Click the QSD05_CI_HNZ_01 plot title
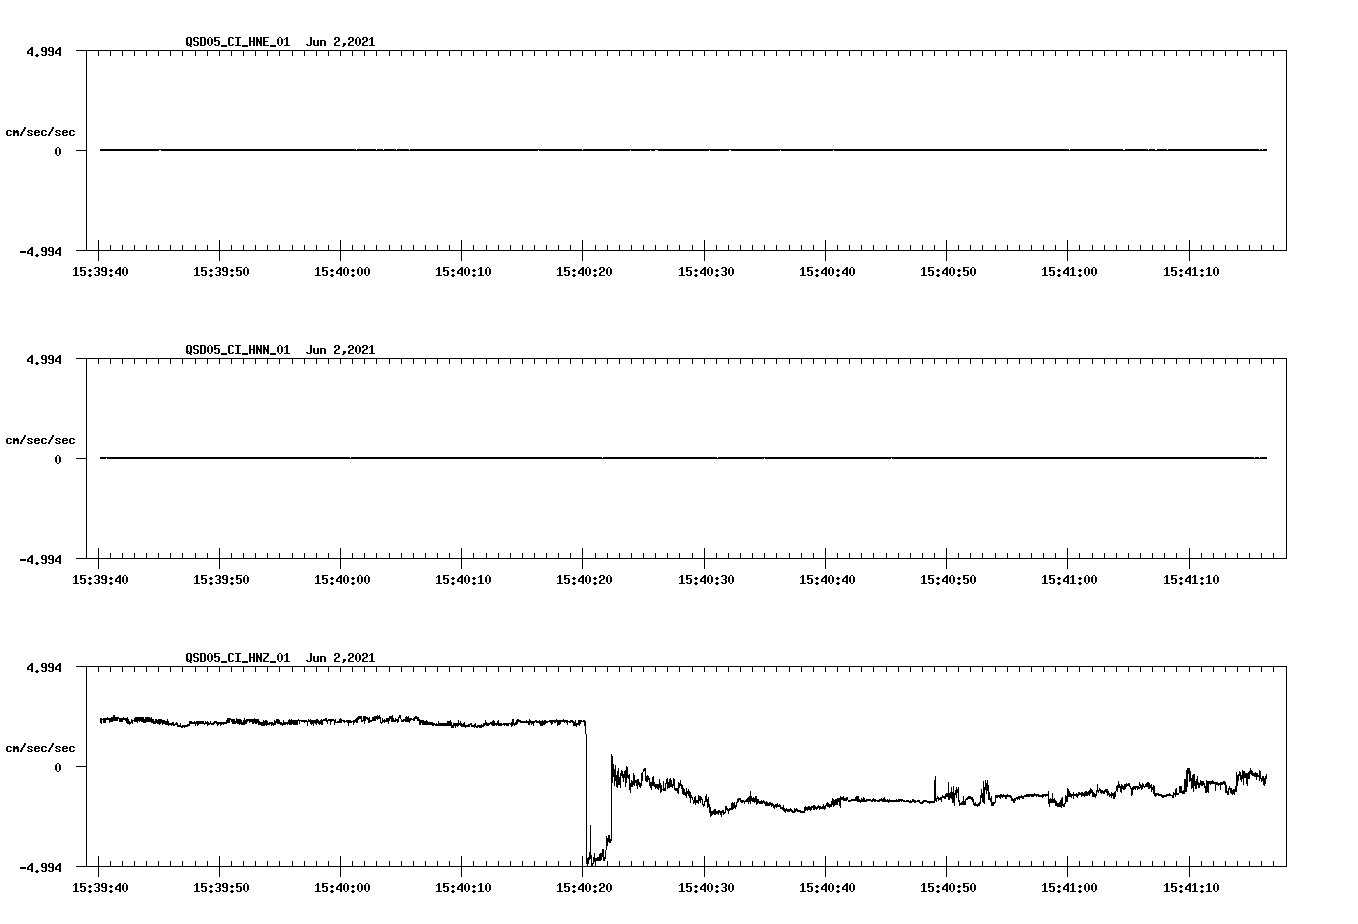The height and width of the screenshot is (924, 1358). [238, 658]
